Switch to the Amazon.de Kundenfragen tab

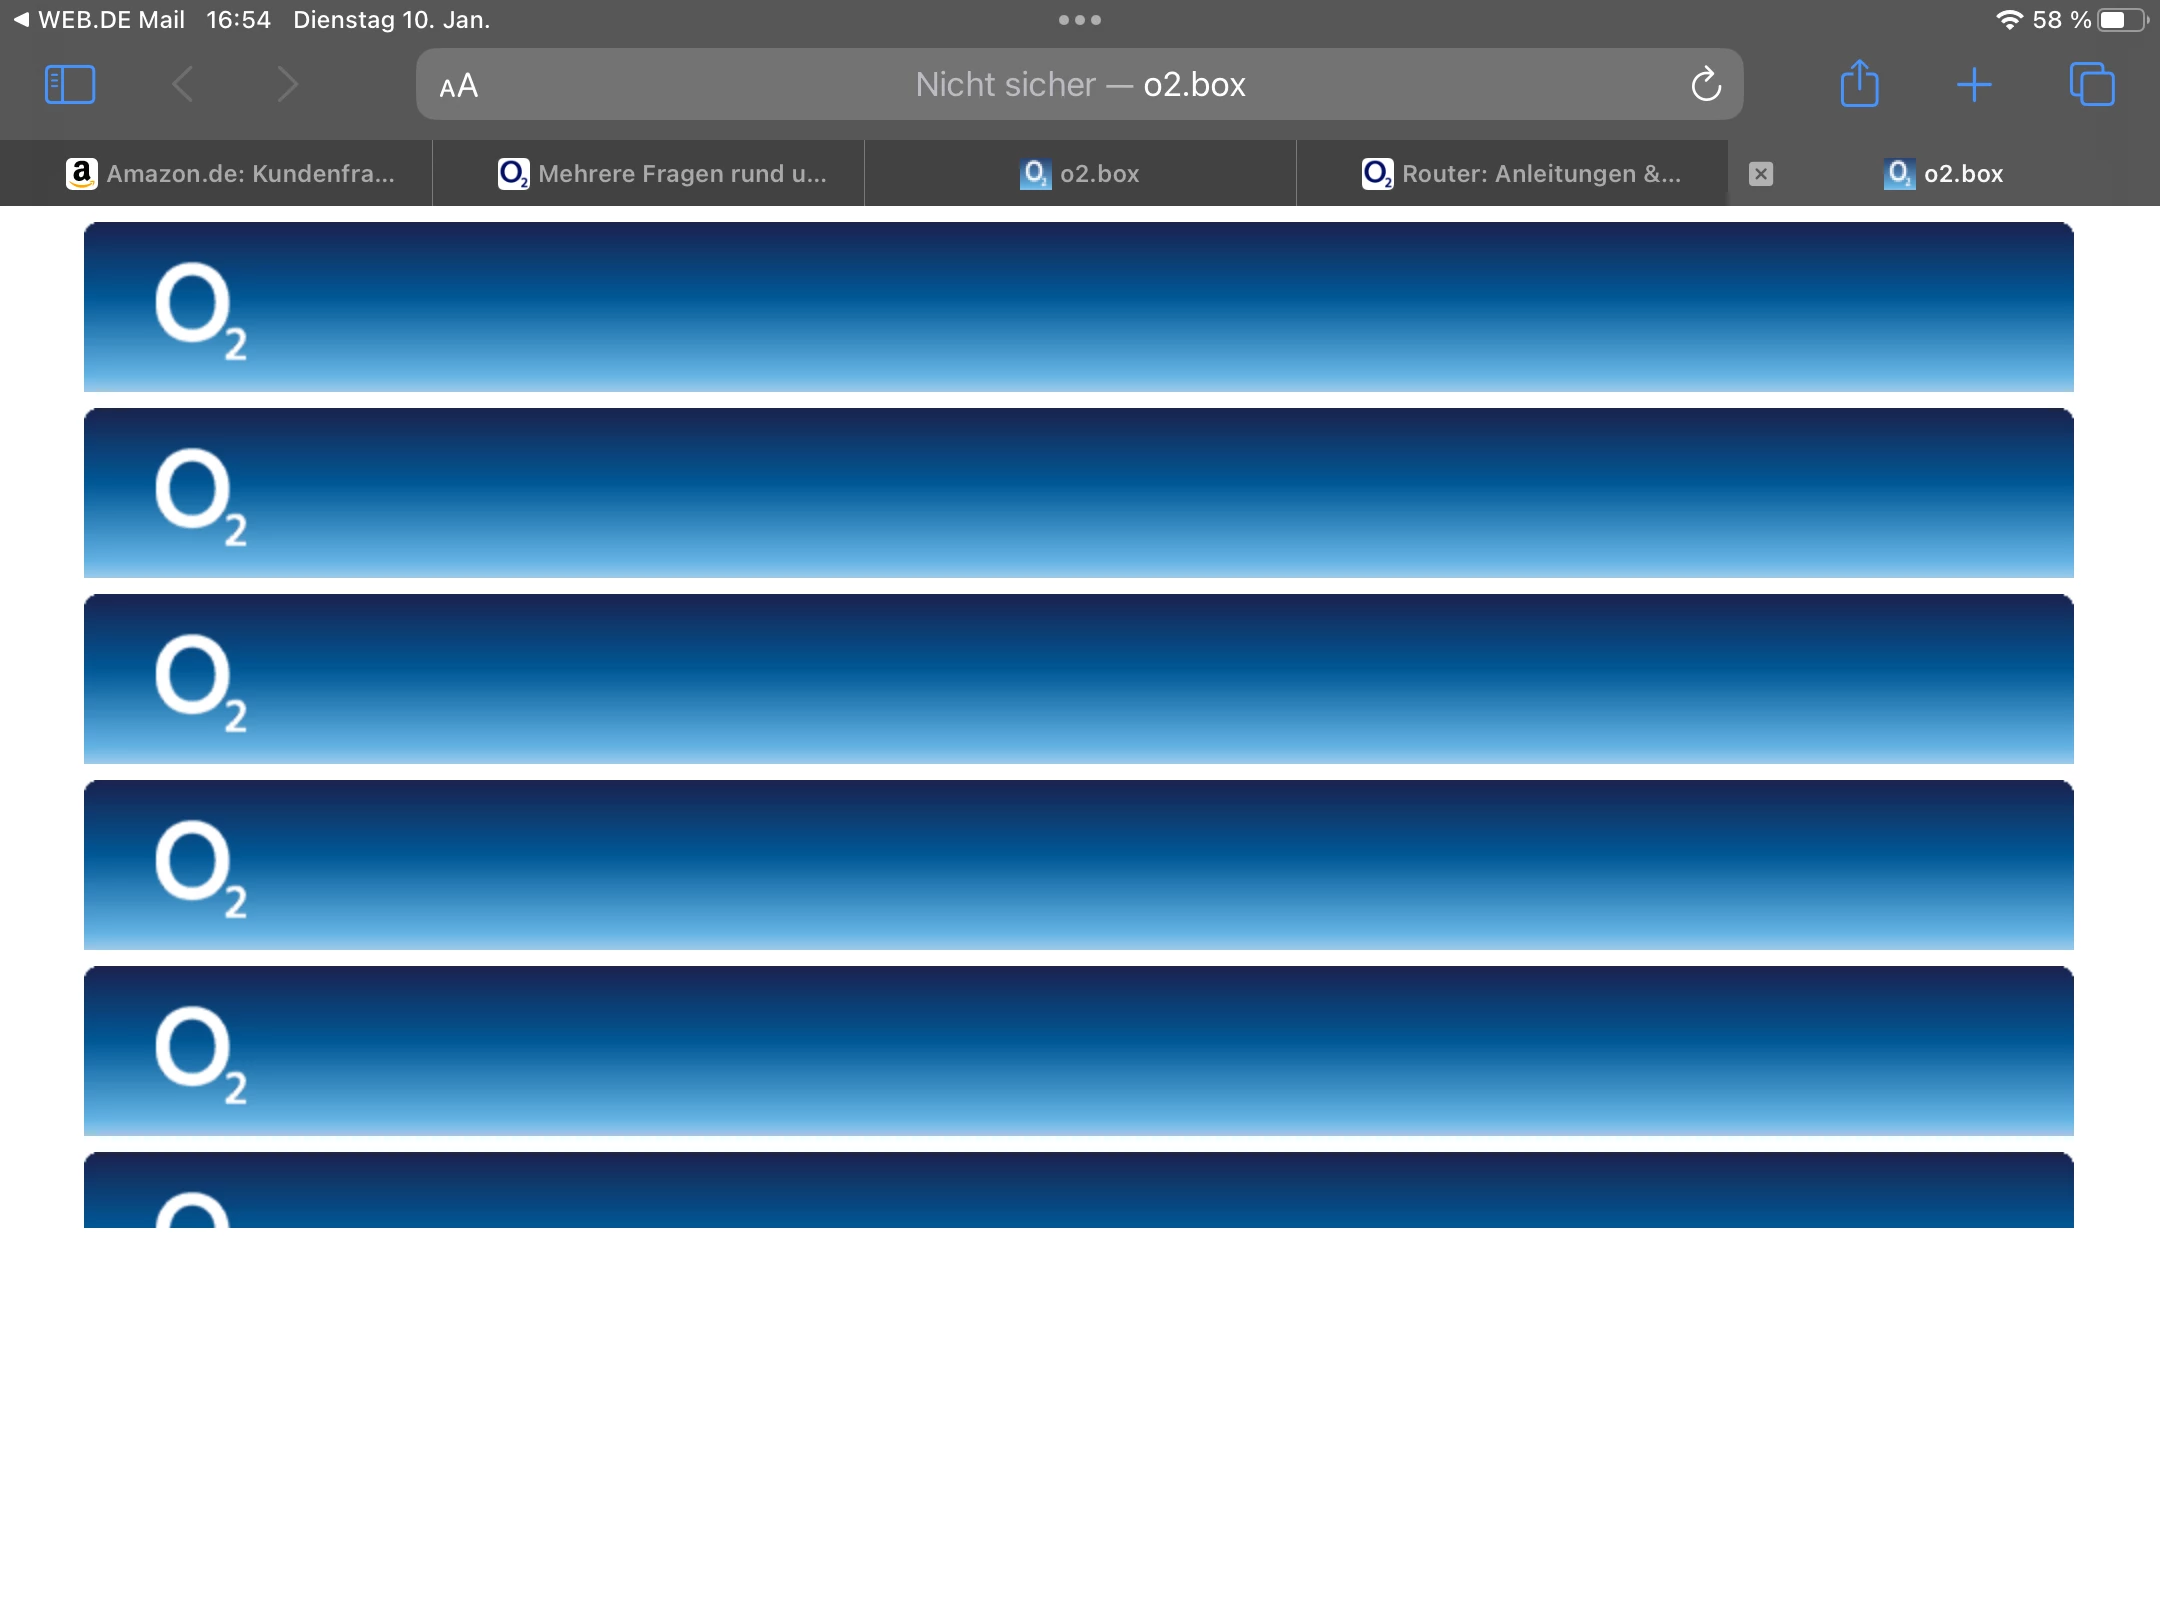(230, 174)
